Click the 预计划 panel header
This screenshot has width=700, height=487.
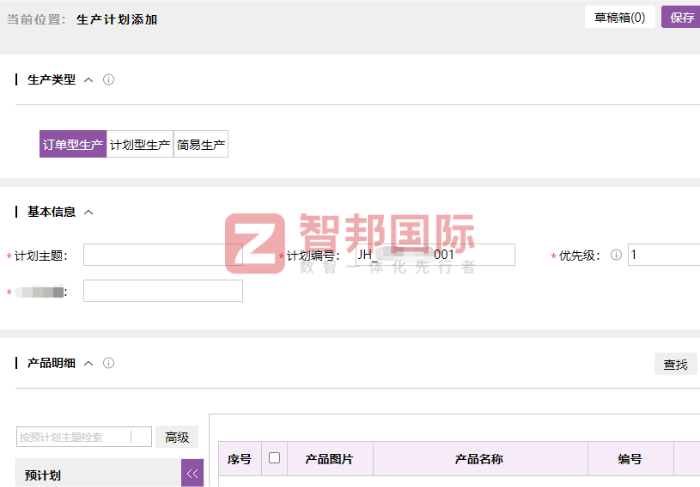click(x=97, y=475)
